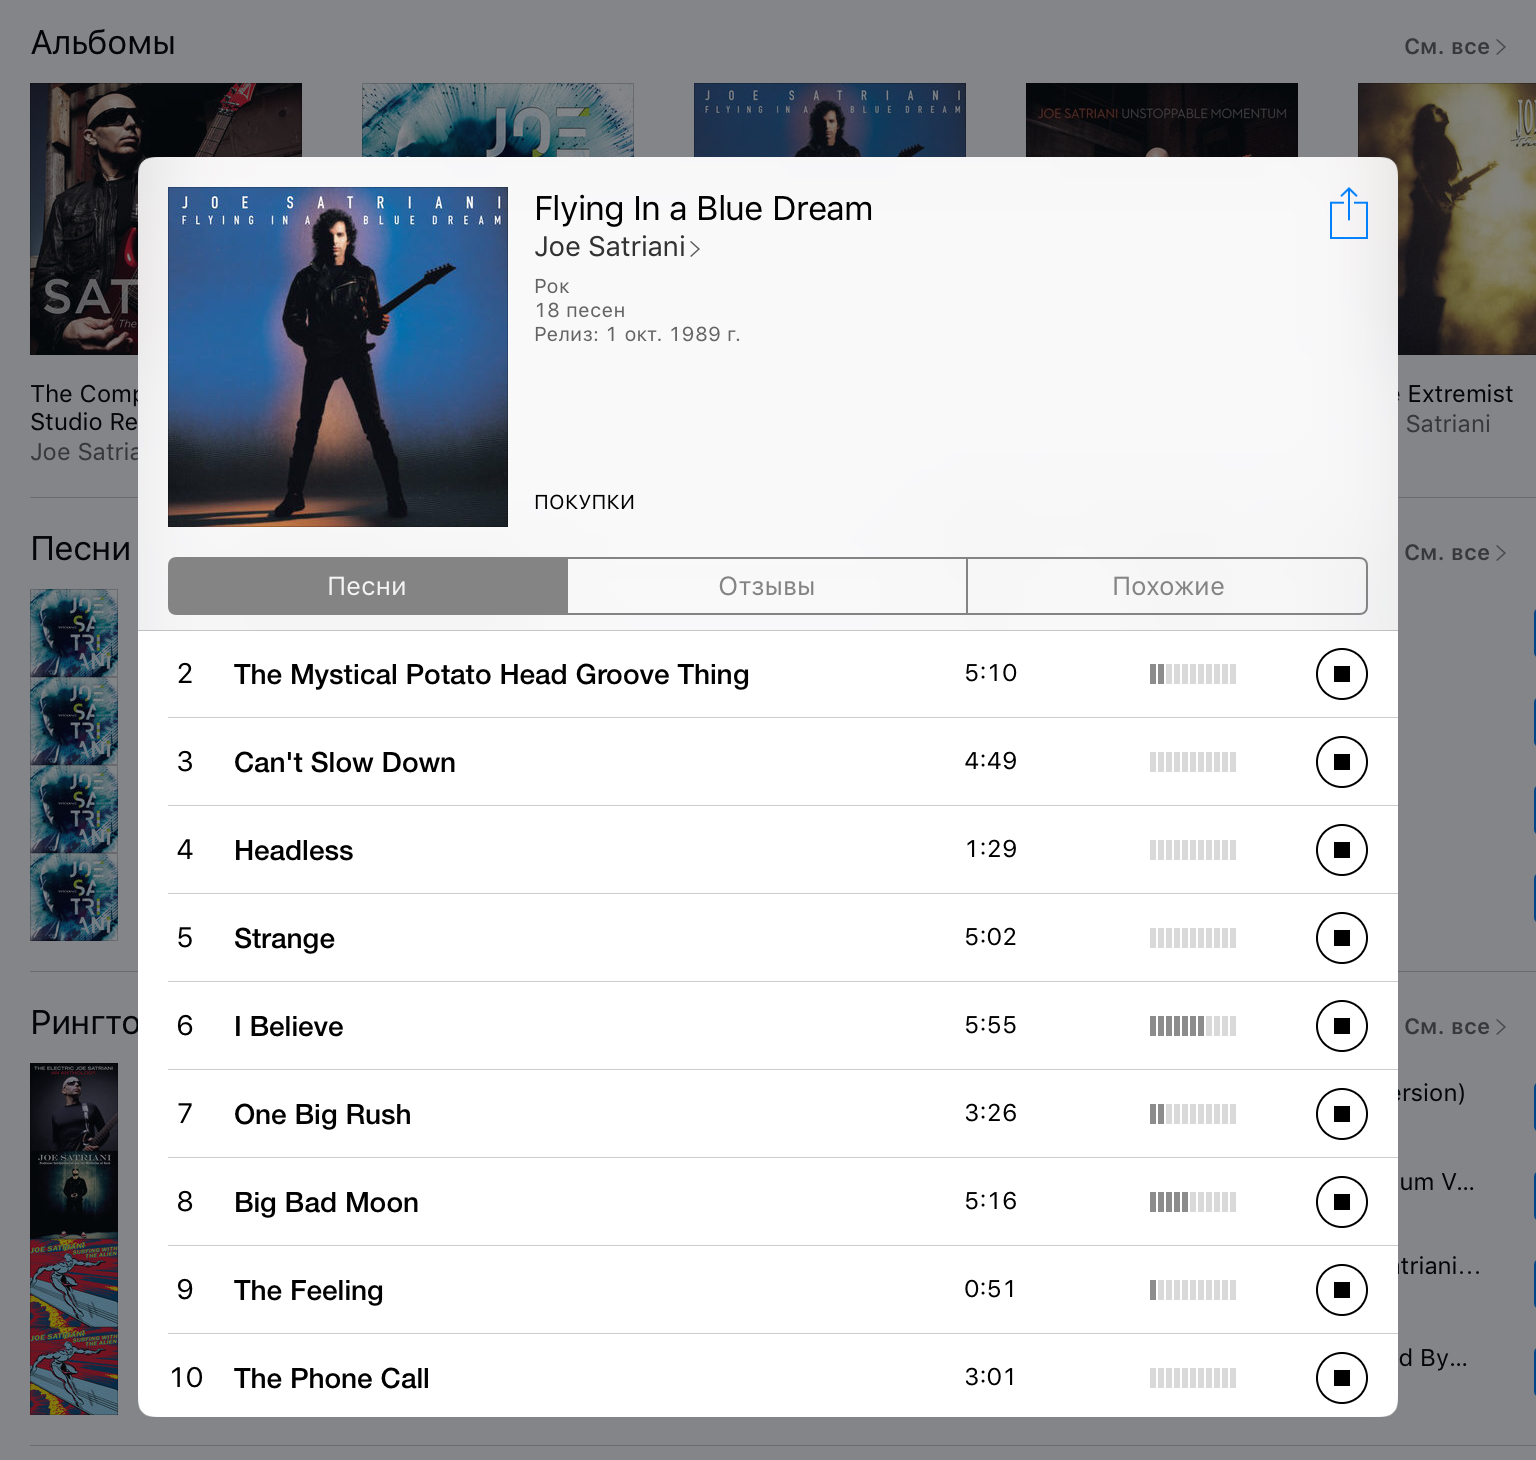The width and height of the screenshot is (1536, 1460).
Task: Expand all albums via См. все
Action: 1455,47
